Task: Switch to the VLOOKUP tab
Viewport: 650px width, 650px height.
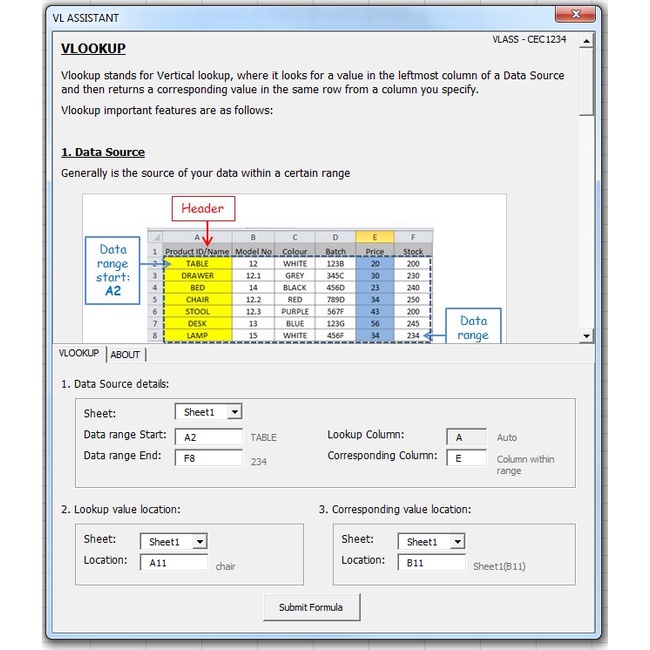Action: point(79,354)
